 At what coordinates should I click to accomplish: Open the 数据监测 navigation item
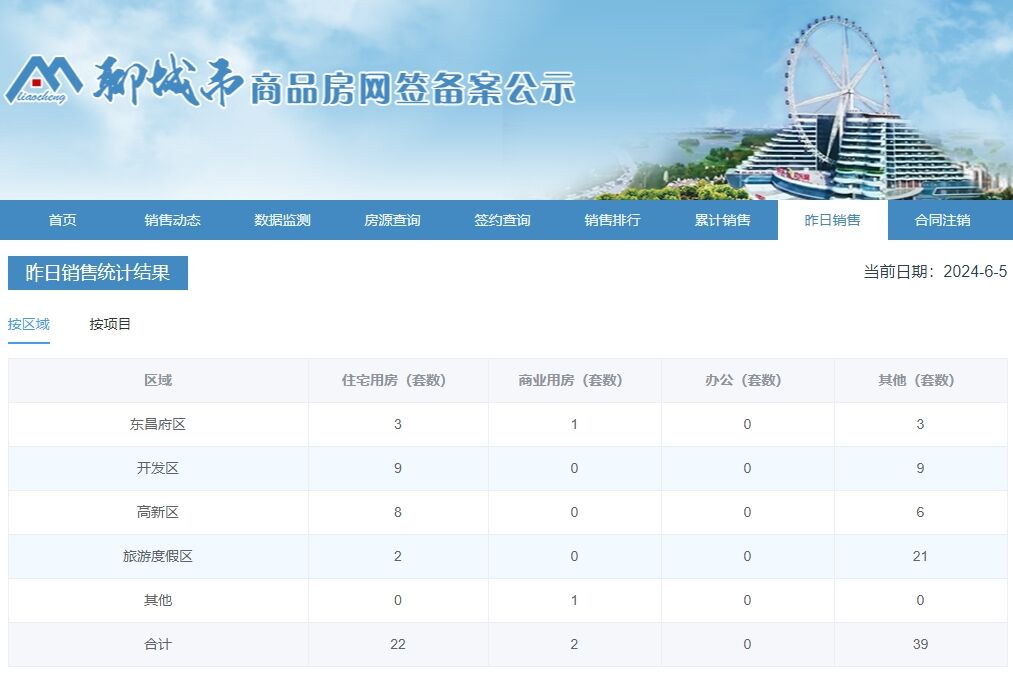click(x=282, y=220)
